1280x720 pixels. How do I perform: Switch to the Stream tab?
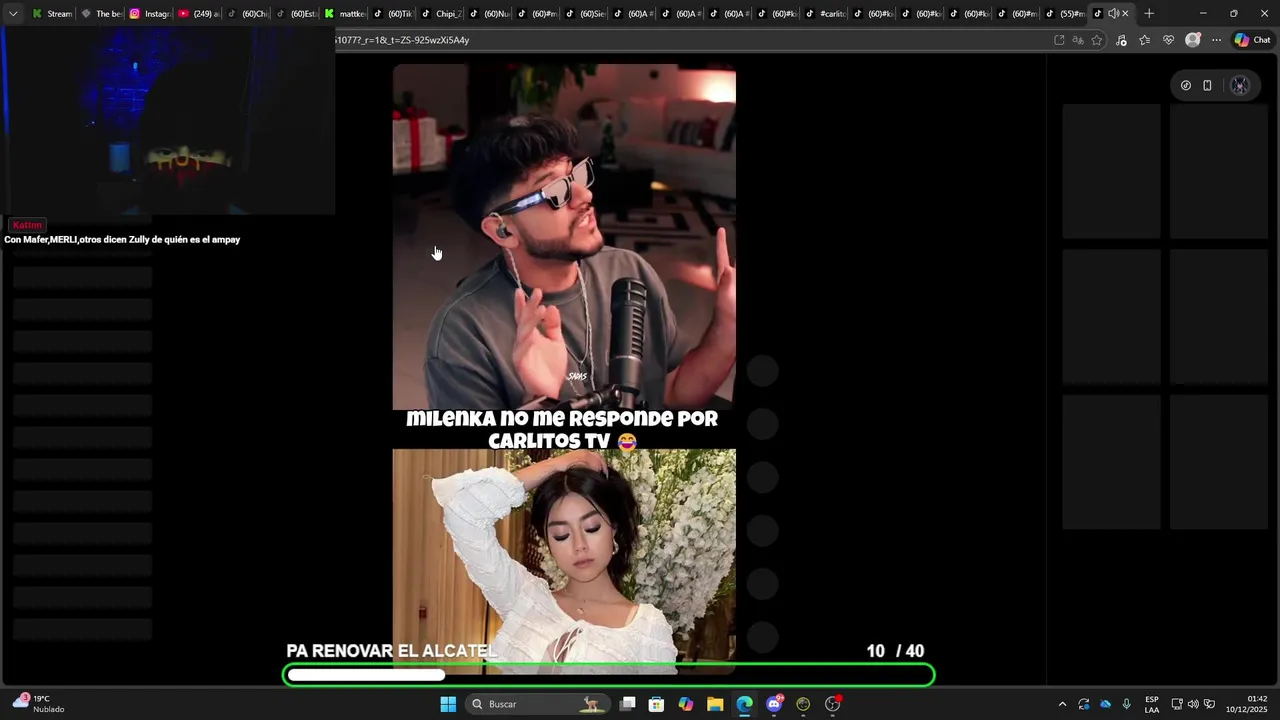click(51, 14)
